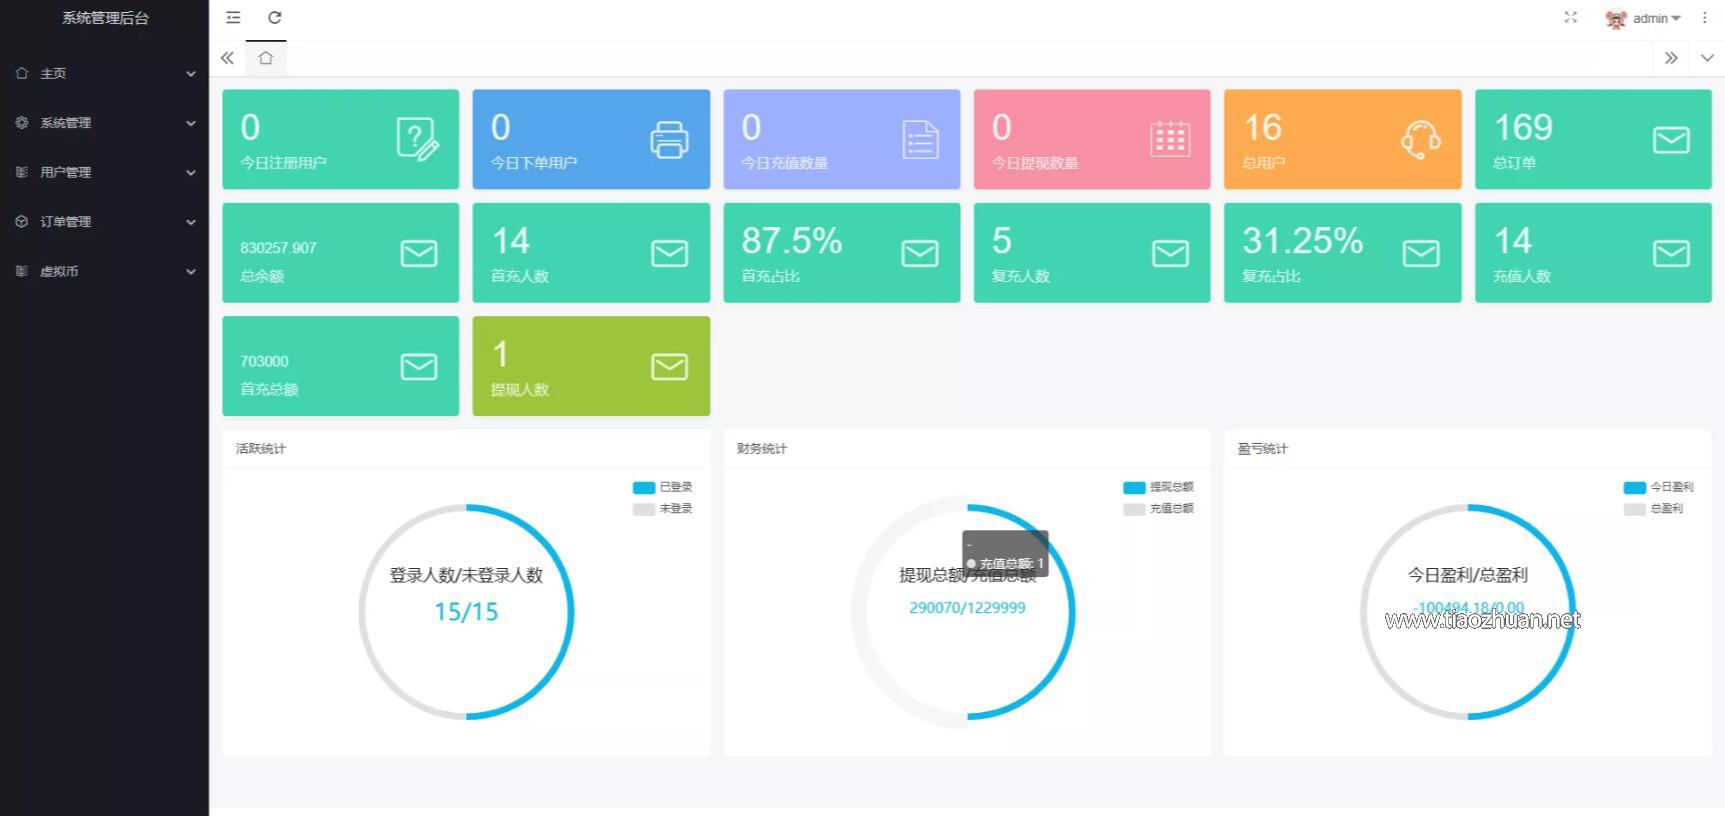Open the 订单管理 menu item
The image size is (1725, 816).
(104, 222)
